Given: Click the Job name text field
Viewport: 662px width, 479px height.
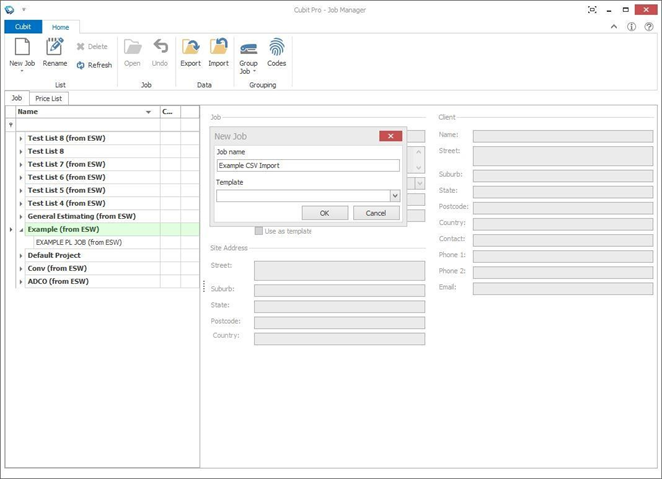Looking at the screenshot, I should click(308, 165).
